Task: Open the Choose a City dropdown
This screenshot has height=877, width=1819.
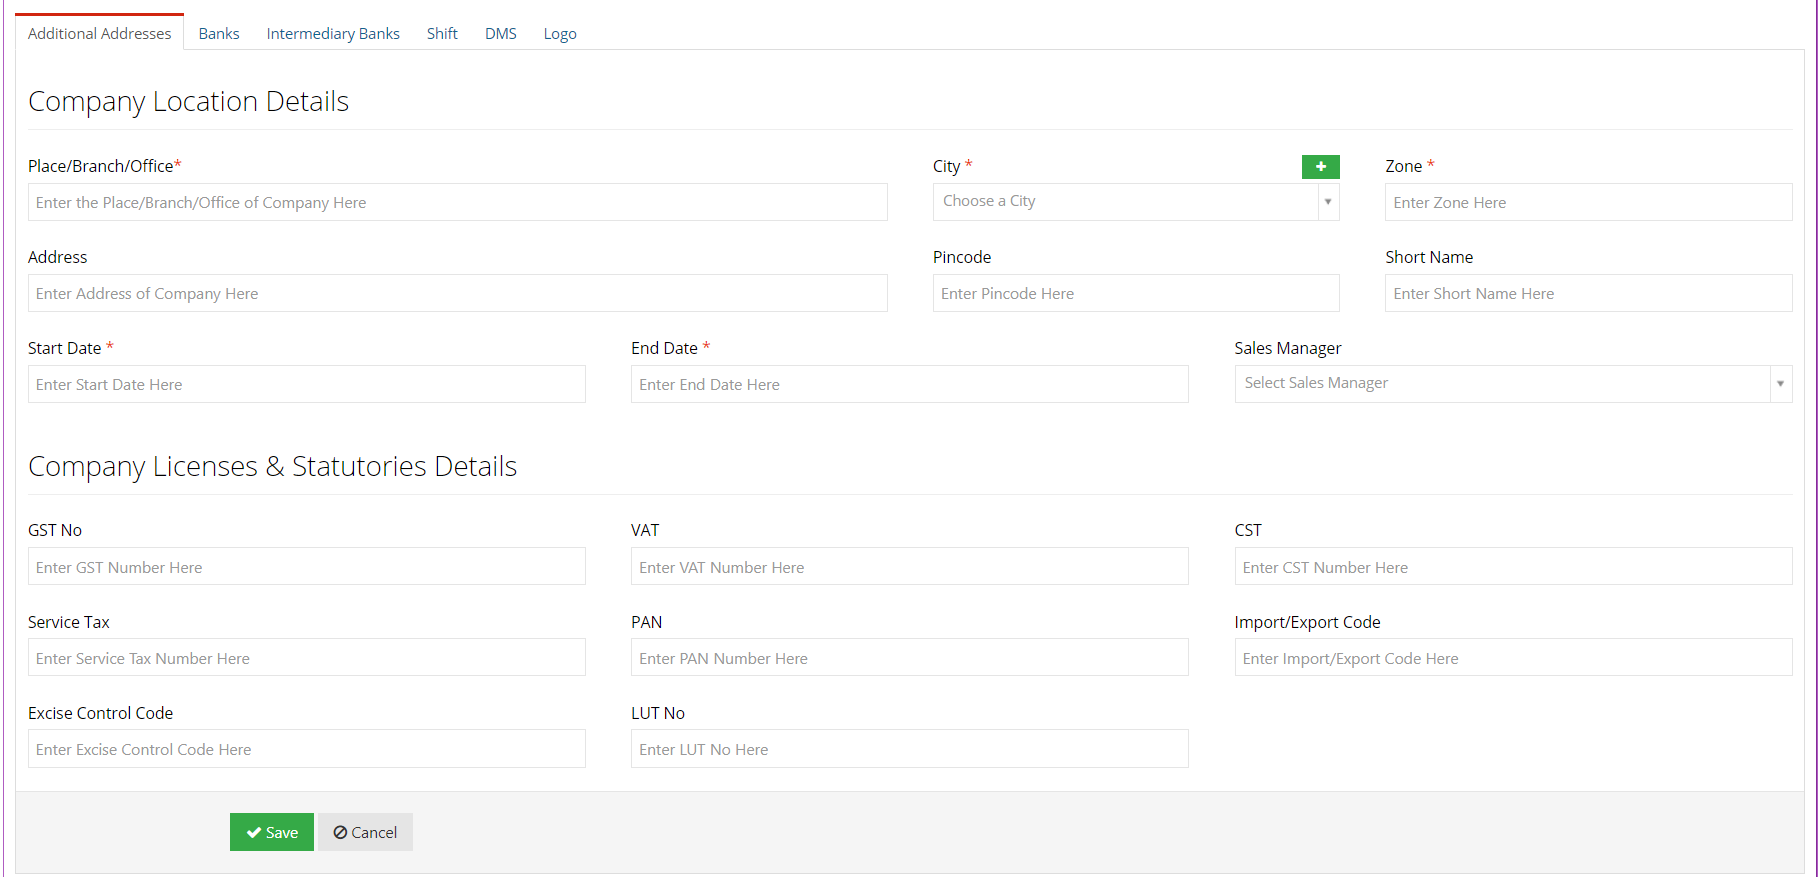Action: click(1136, 201)
